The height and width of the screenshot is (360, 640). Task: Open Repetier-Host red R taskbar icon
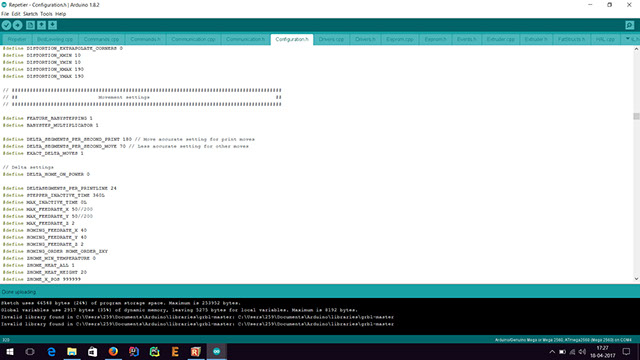[x=196, y=351]
